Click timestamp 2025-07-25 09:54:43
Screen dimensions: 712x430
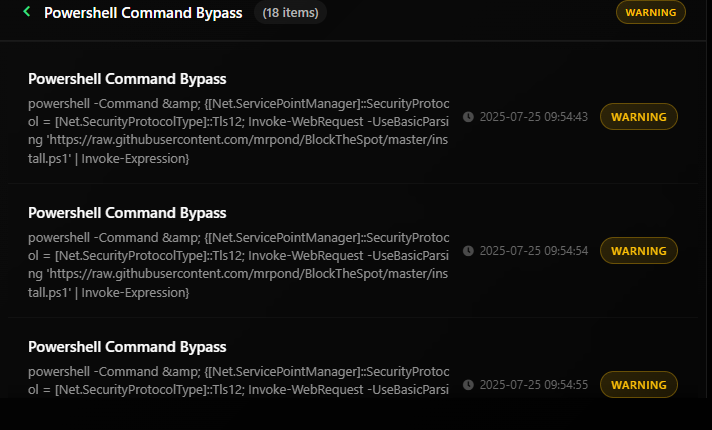(x=534, y=117)
